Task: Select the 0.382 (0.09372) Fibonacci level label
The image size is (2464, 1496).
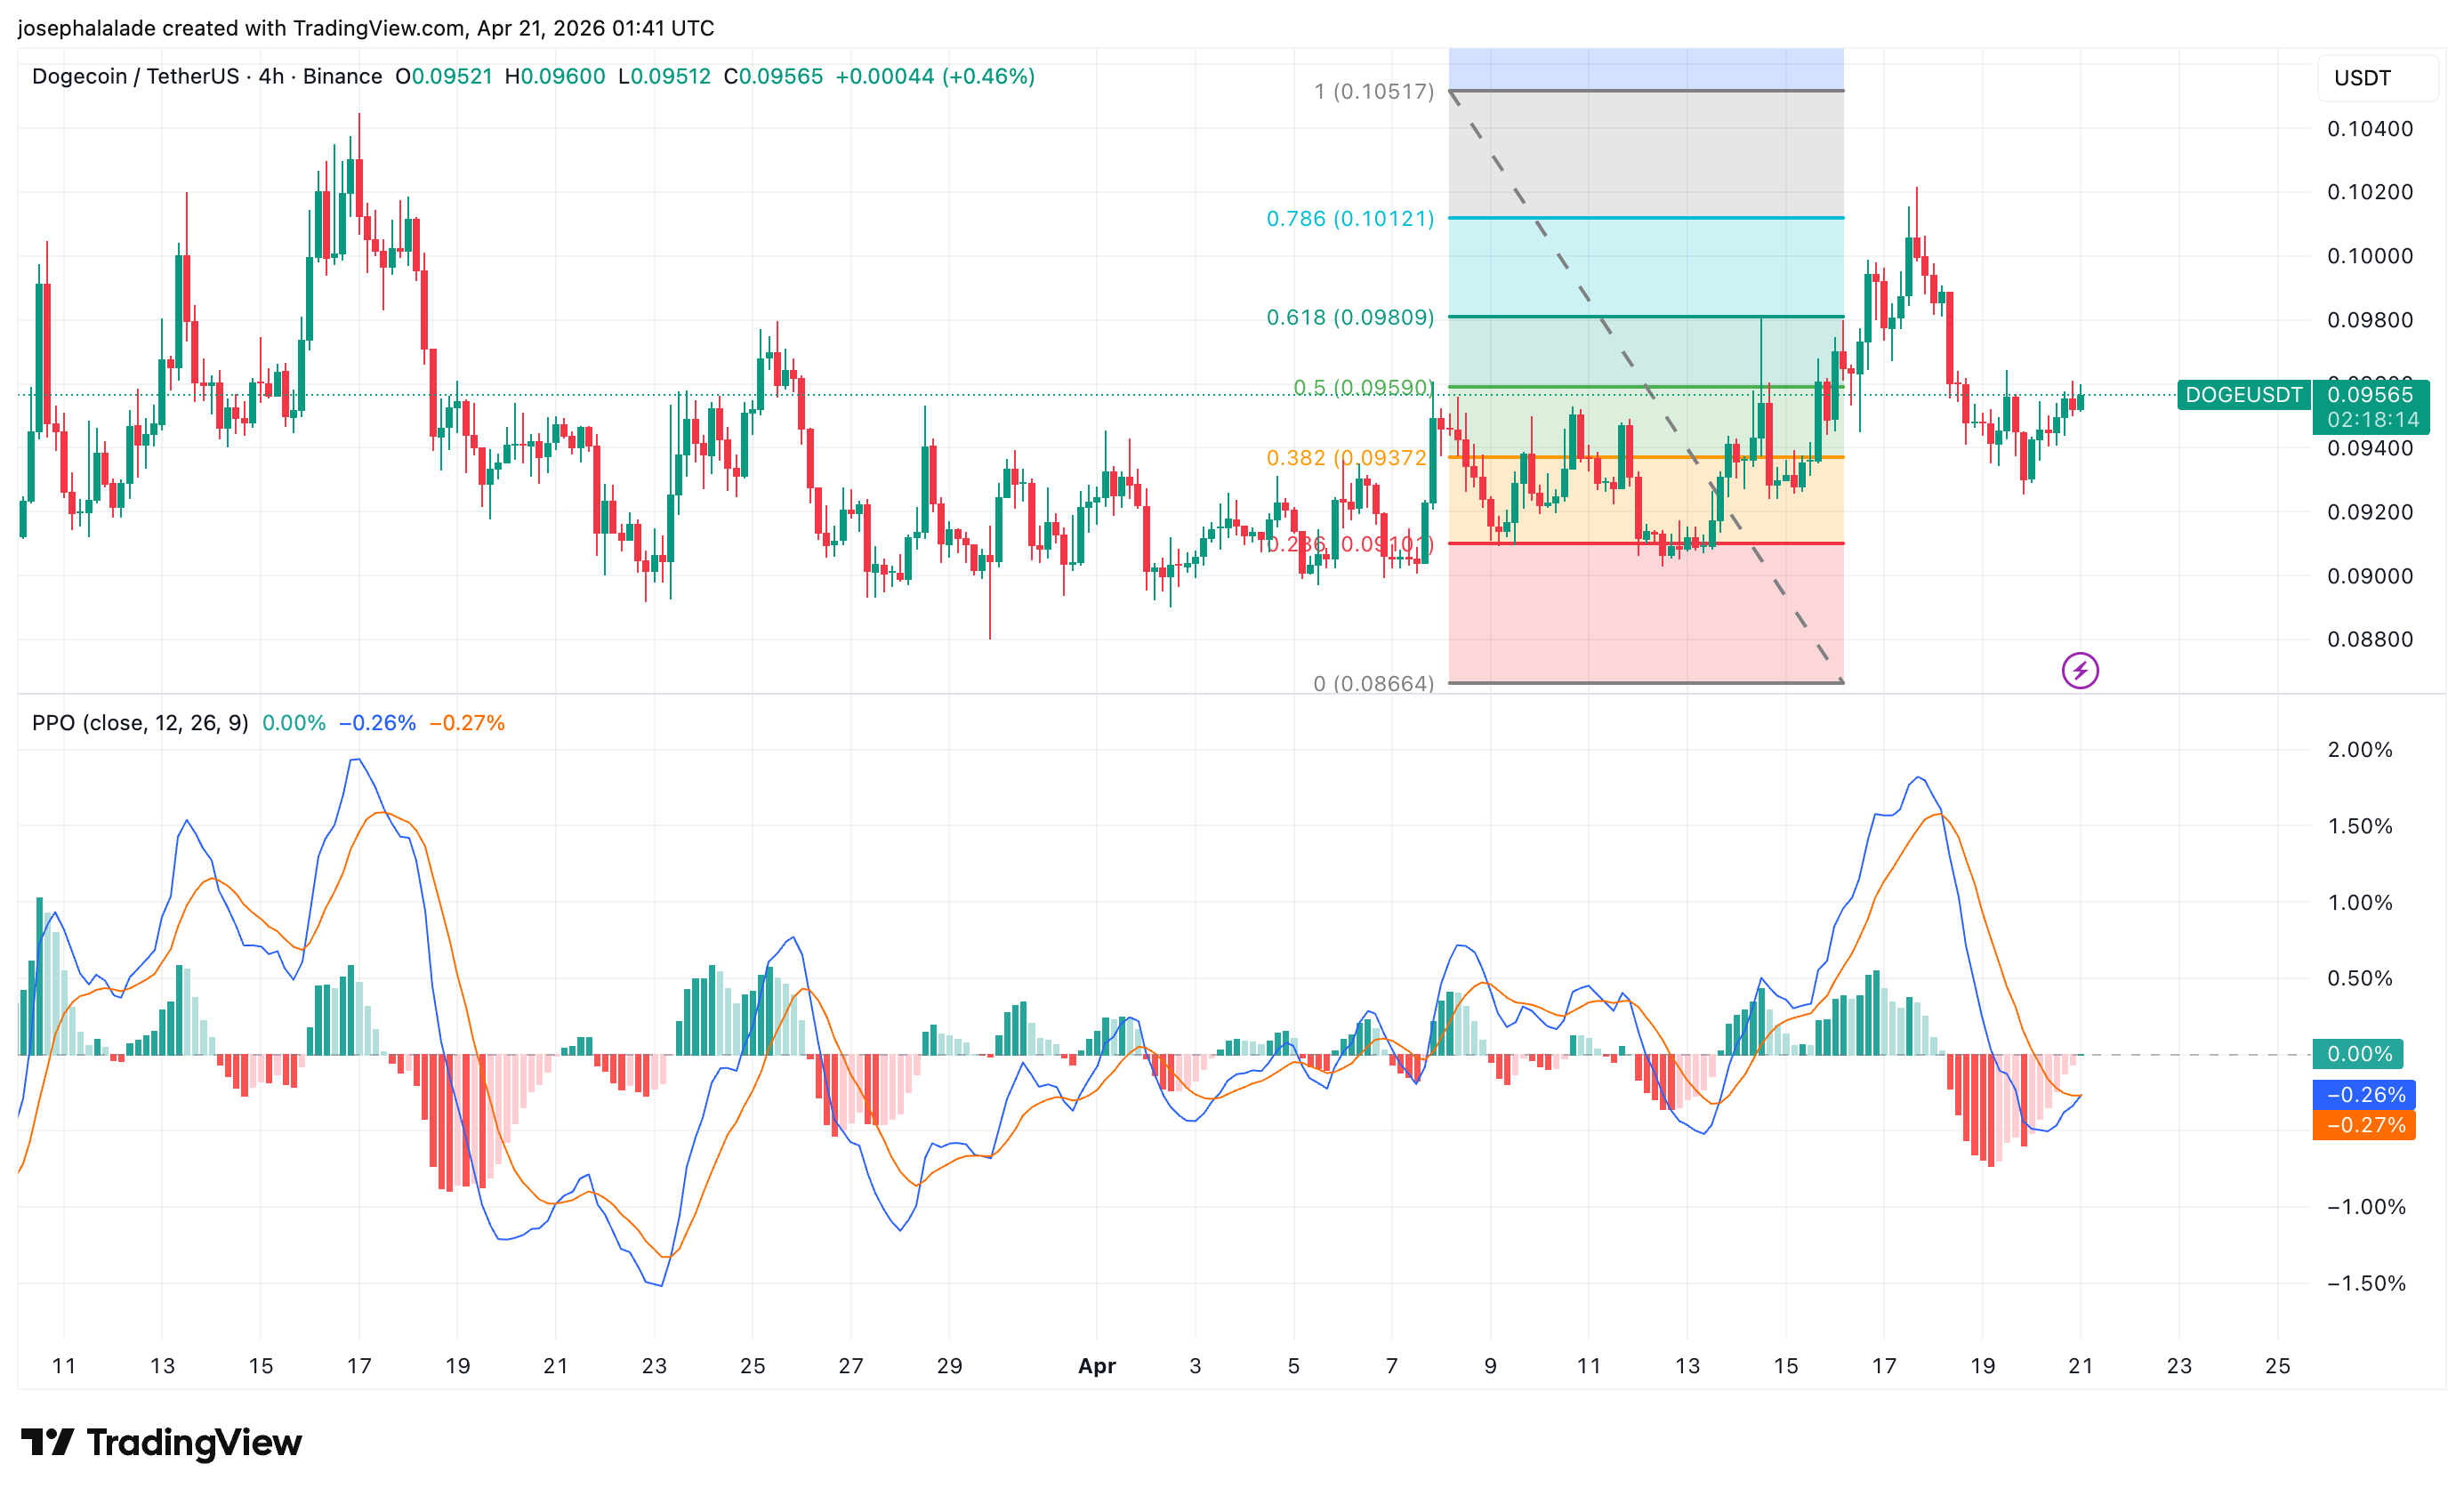Action: click(1346, 457)
